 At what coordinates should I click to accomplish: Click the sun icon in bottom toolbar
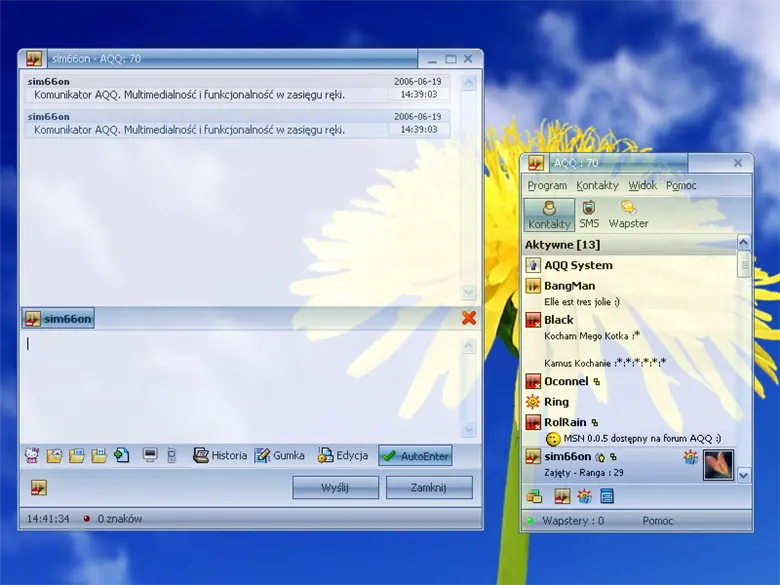click(585, 496)
